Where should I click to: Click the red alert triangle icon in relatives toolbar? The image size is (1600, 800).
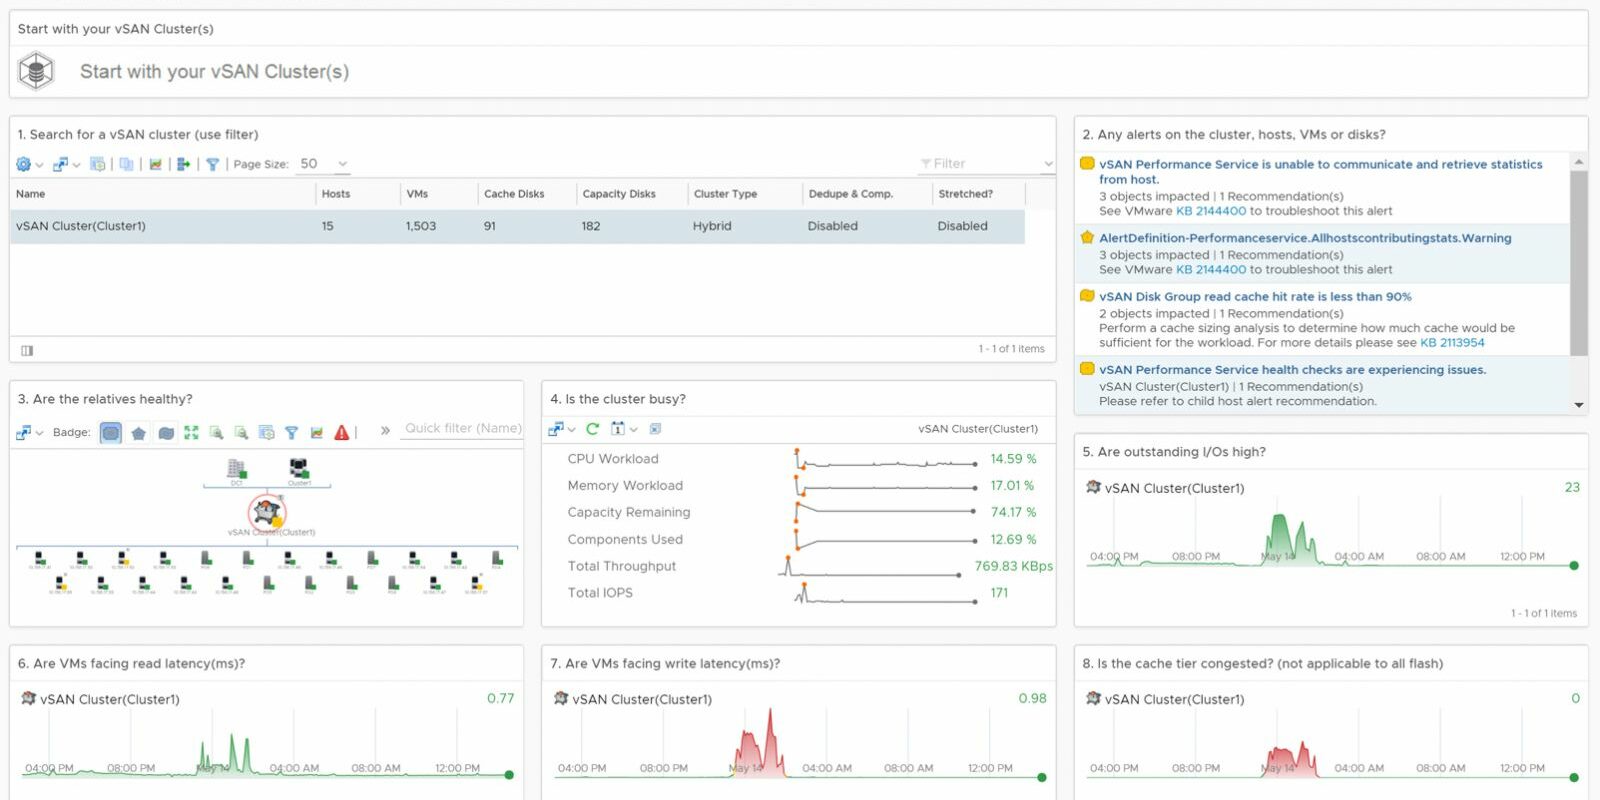342,433
